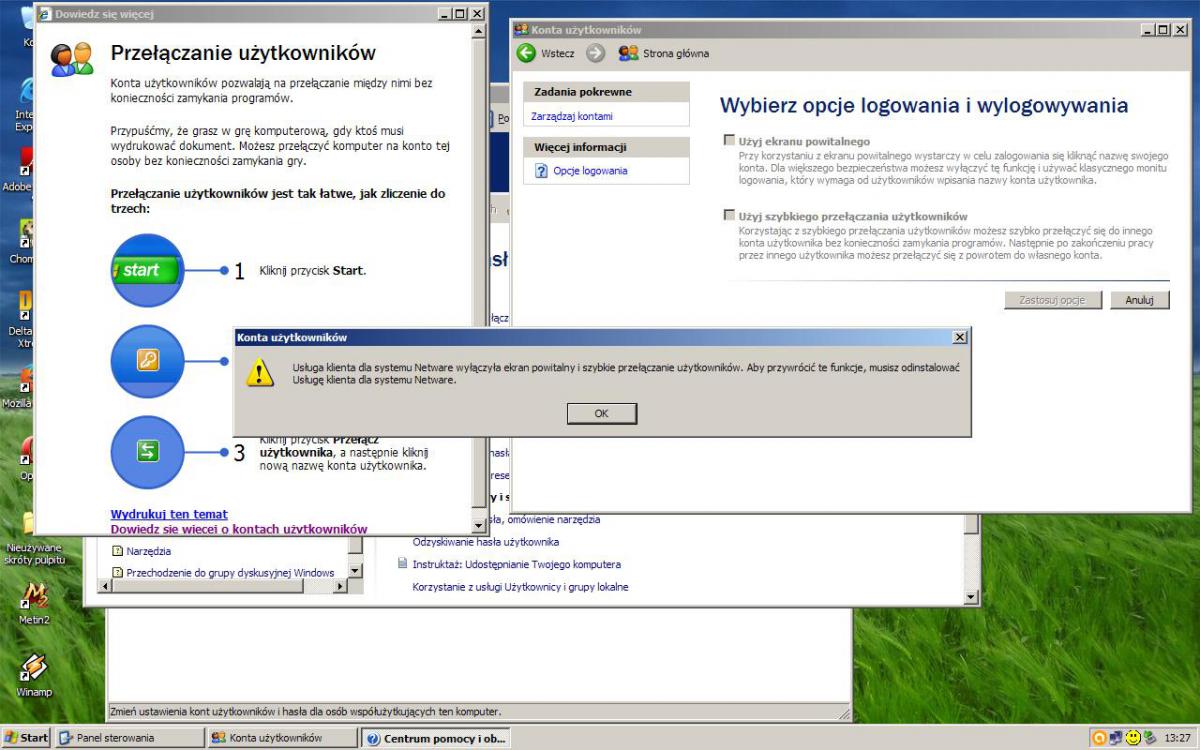
Task: Open Odzyskiwanie hasła użytkownika help link
Action: 486,542
